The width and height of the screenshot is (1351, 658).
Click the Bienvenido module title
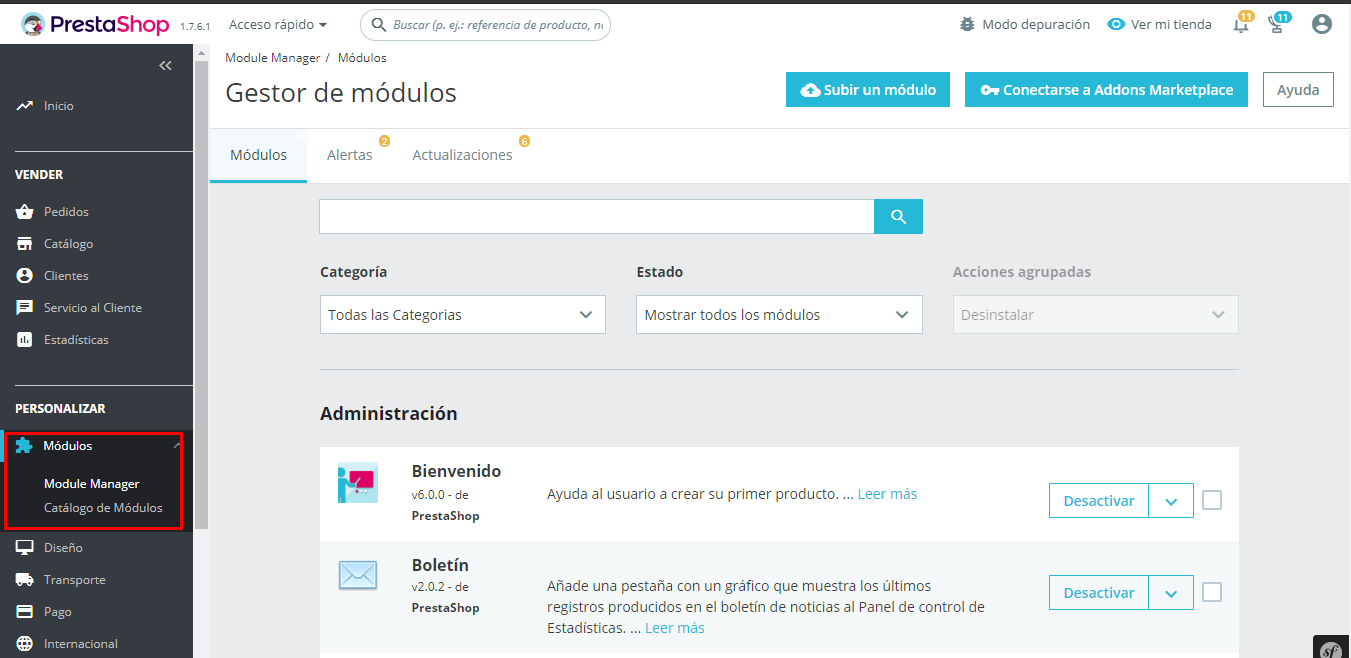[x=456, y=471]
